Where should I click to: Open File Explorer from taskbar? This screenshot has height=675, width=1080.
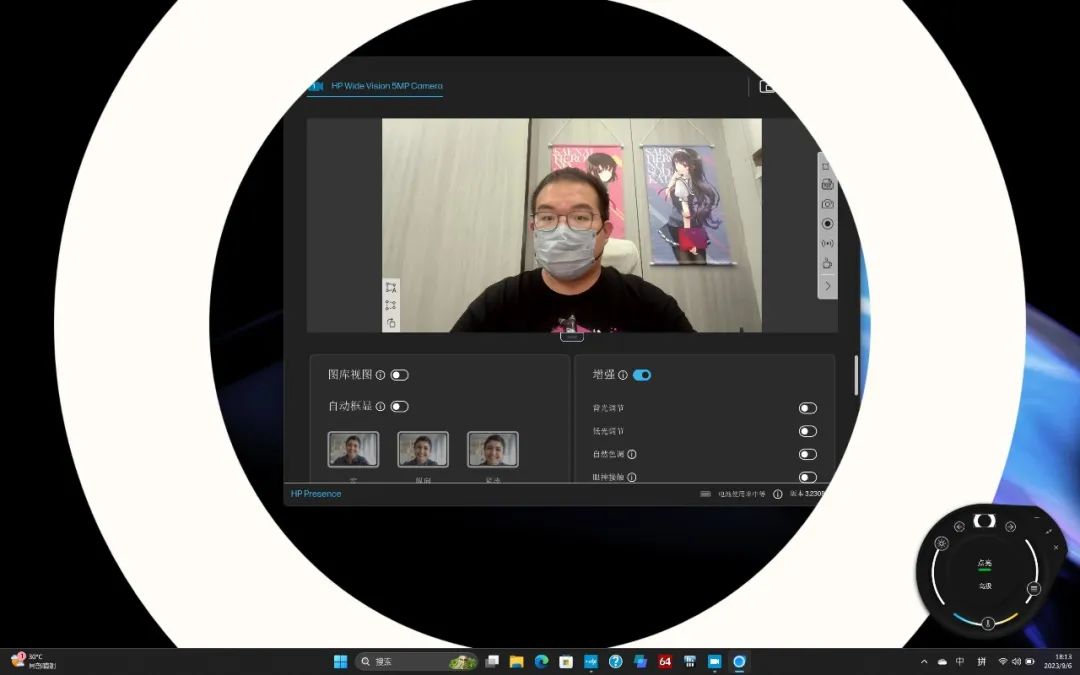click(517, 661)
